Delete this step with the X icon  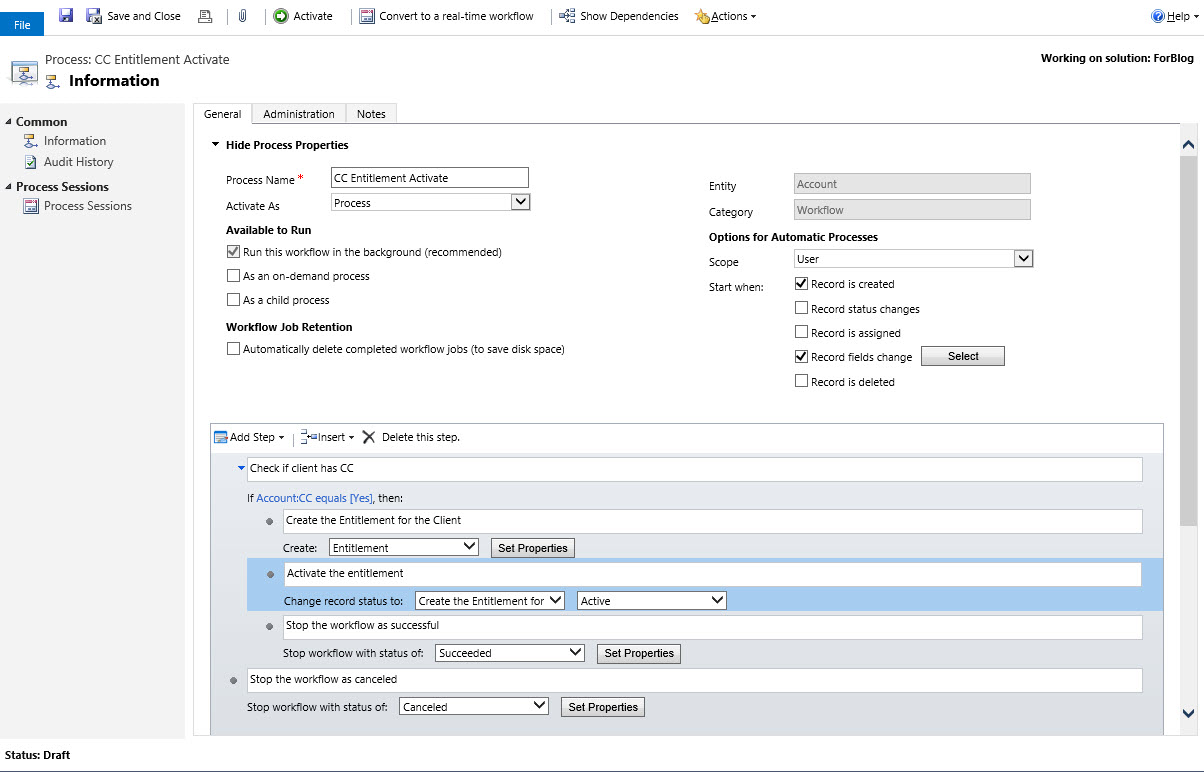coord(369,437)
